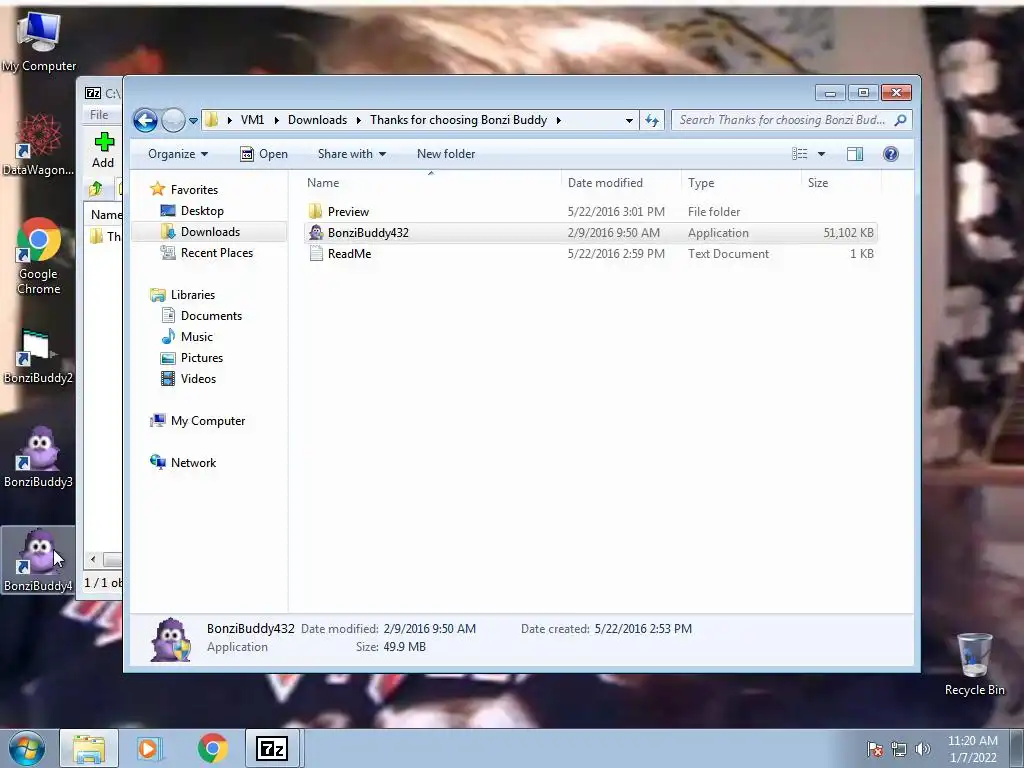Select Libraries in the navigation pane
Image resolution: width=1024 pixels, height=768 pixels.
click(x=193, y=295)
